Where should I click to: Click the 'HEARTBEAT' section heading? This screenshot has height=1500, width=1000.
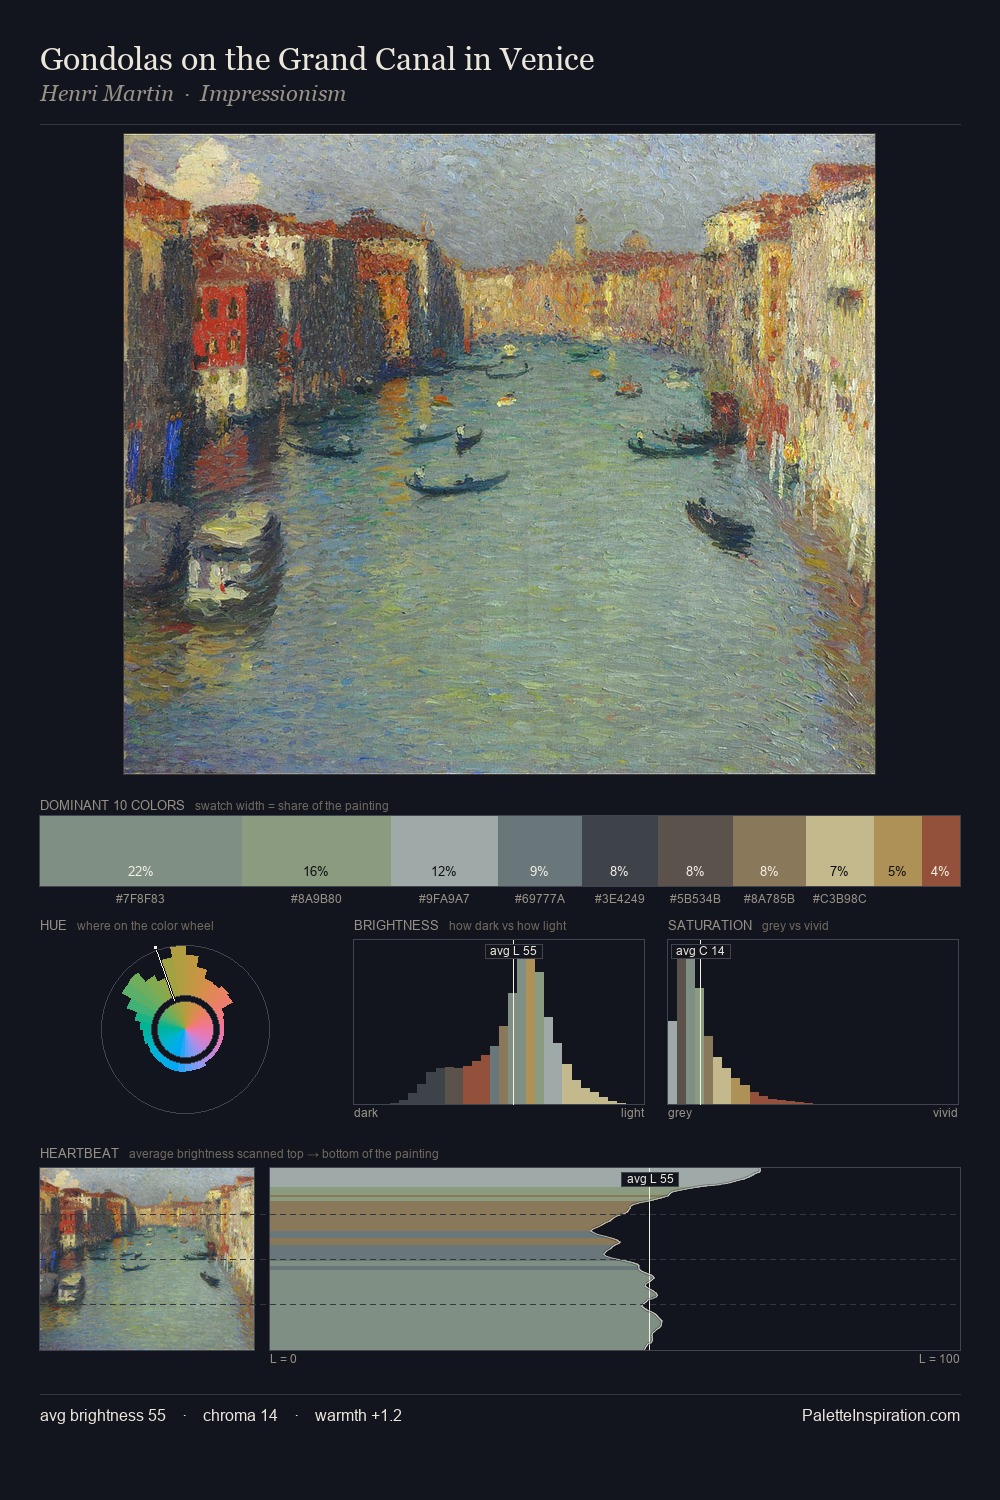pos(79,1153)
